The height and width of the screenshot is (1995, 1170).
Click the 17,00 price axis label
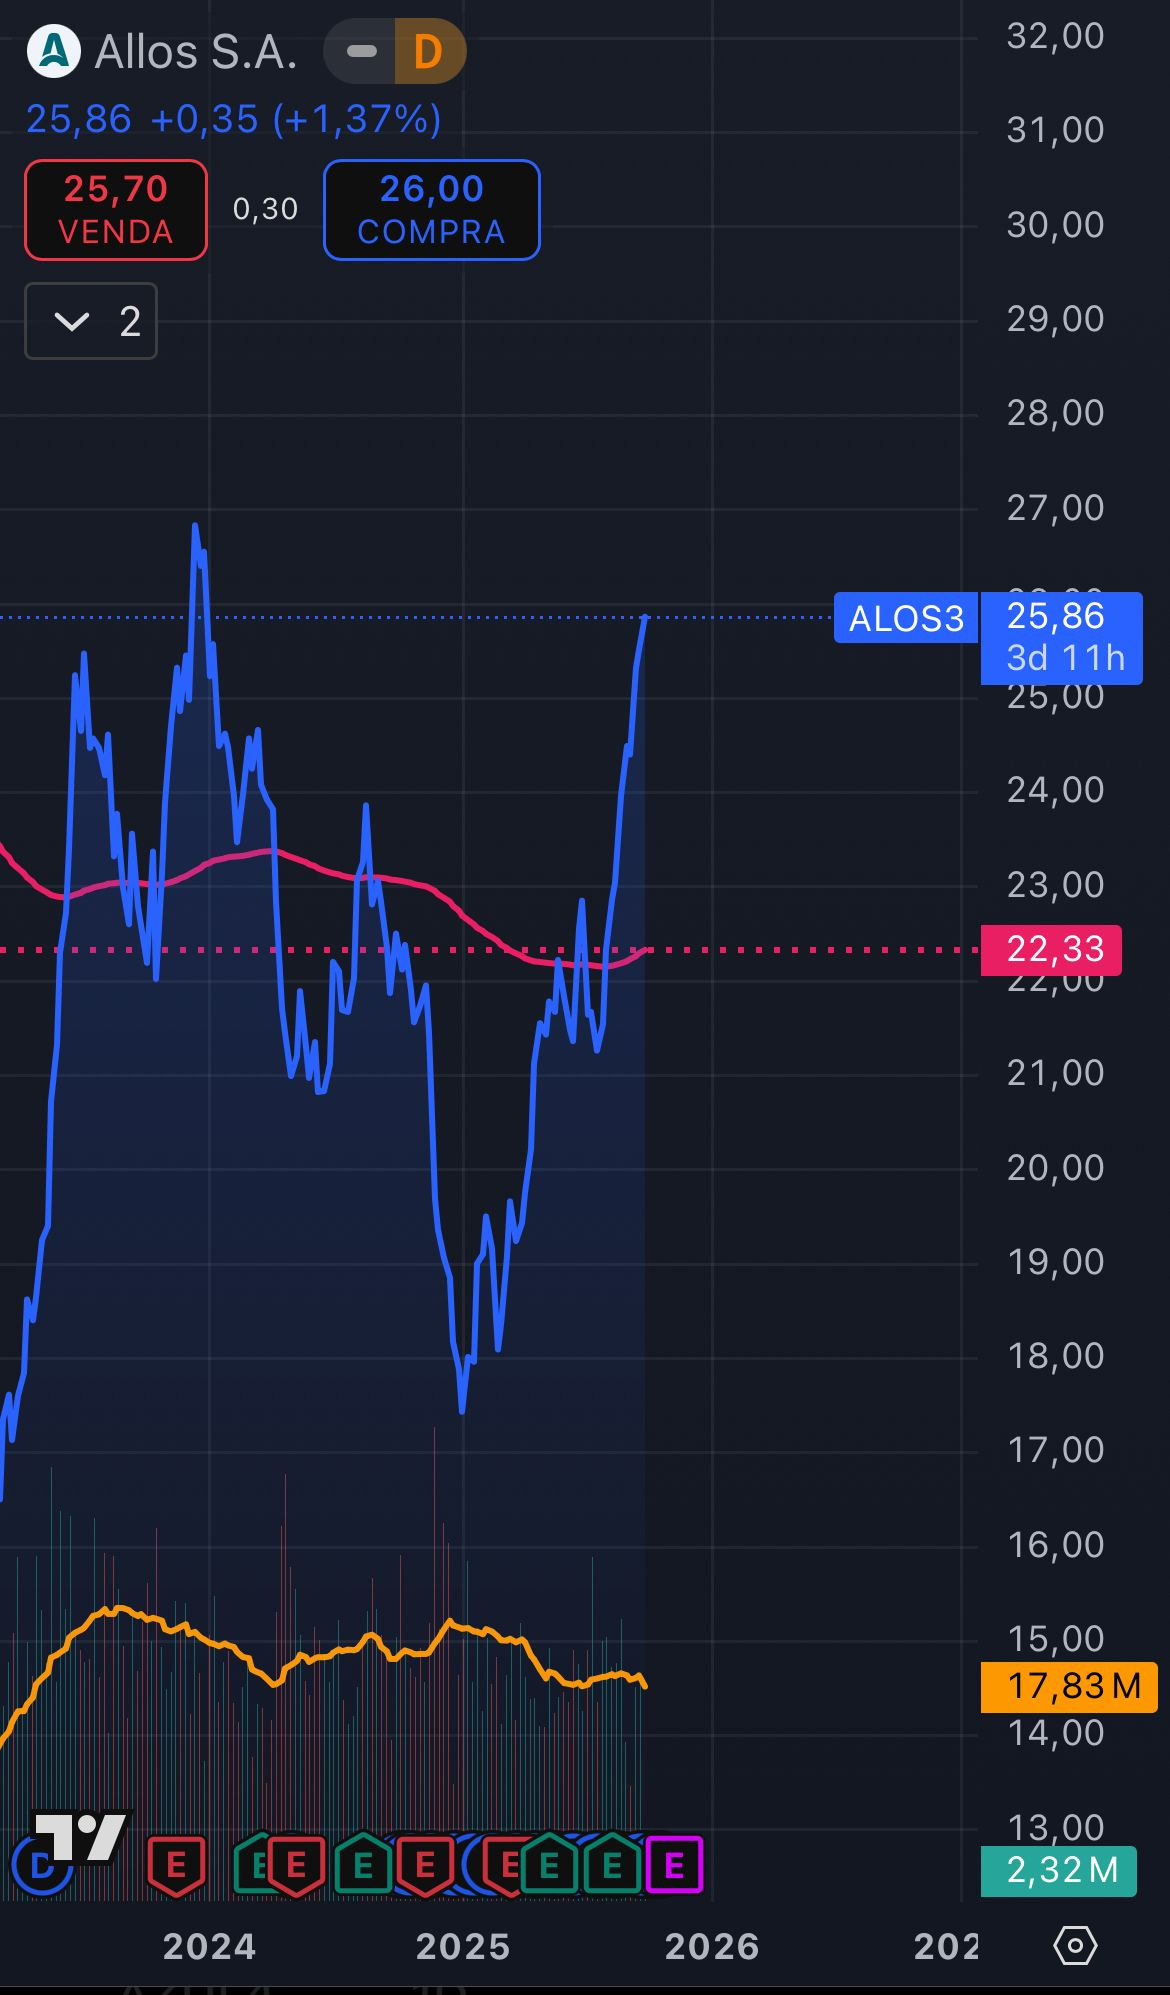tap(1055, 1450)
